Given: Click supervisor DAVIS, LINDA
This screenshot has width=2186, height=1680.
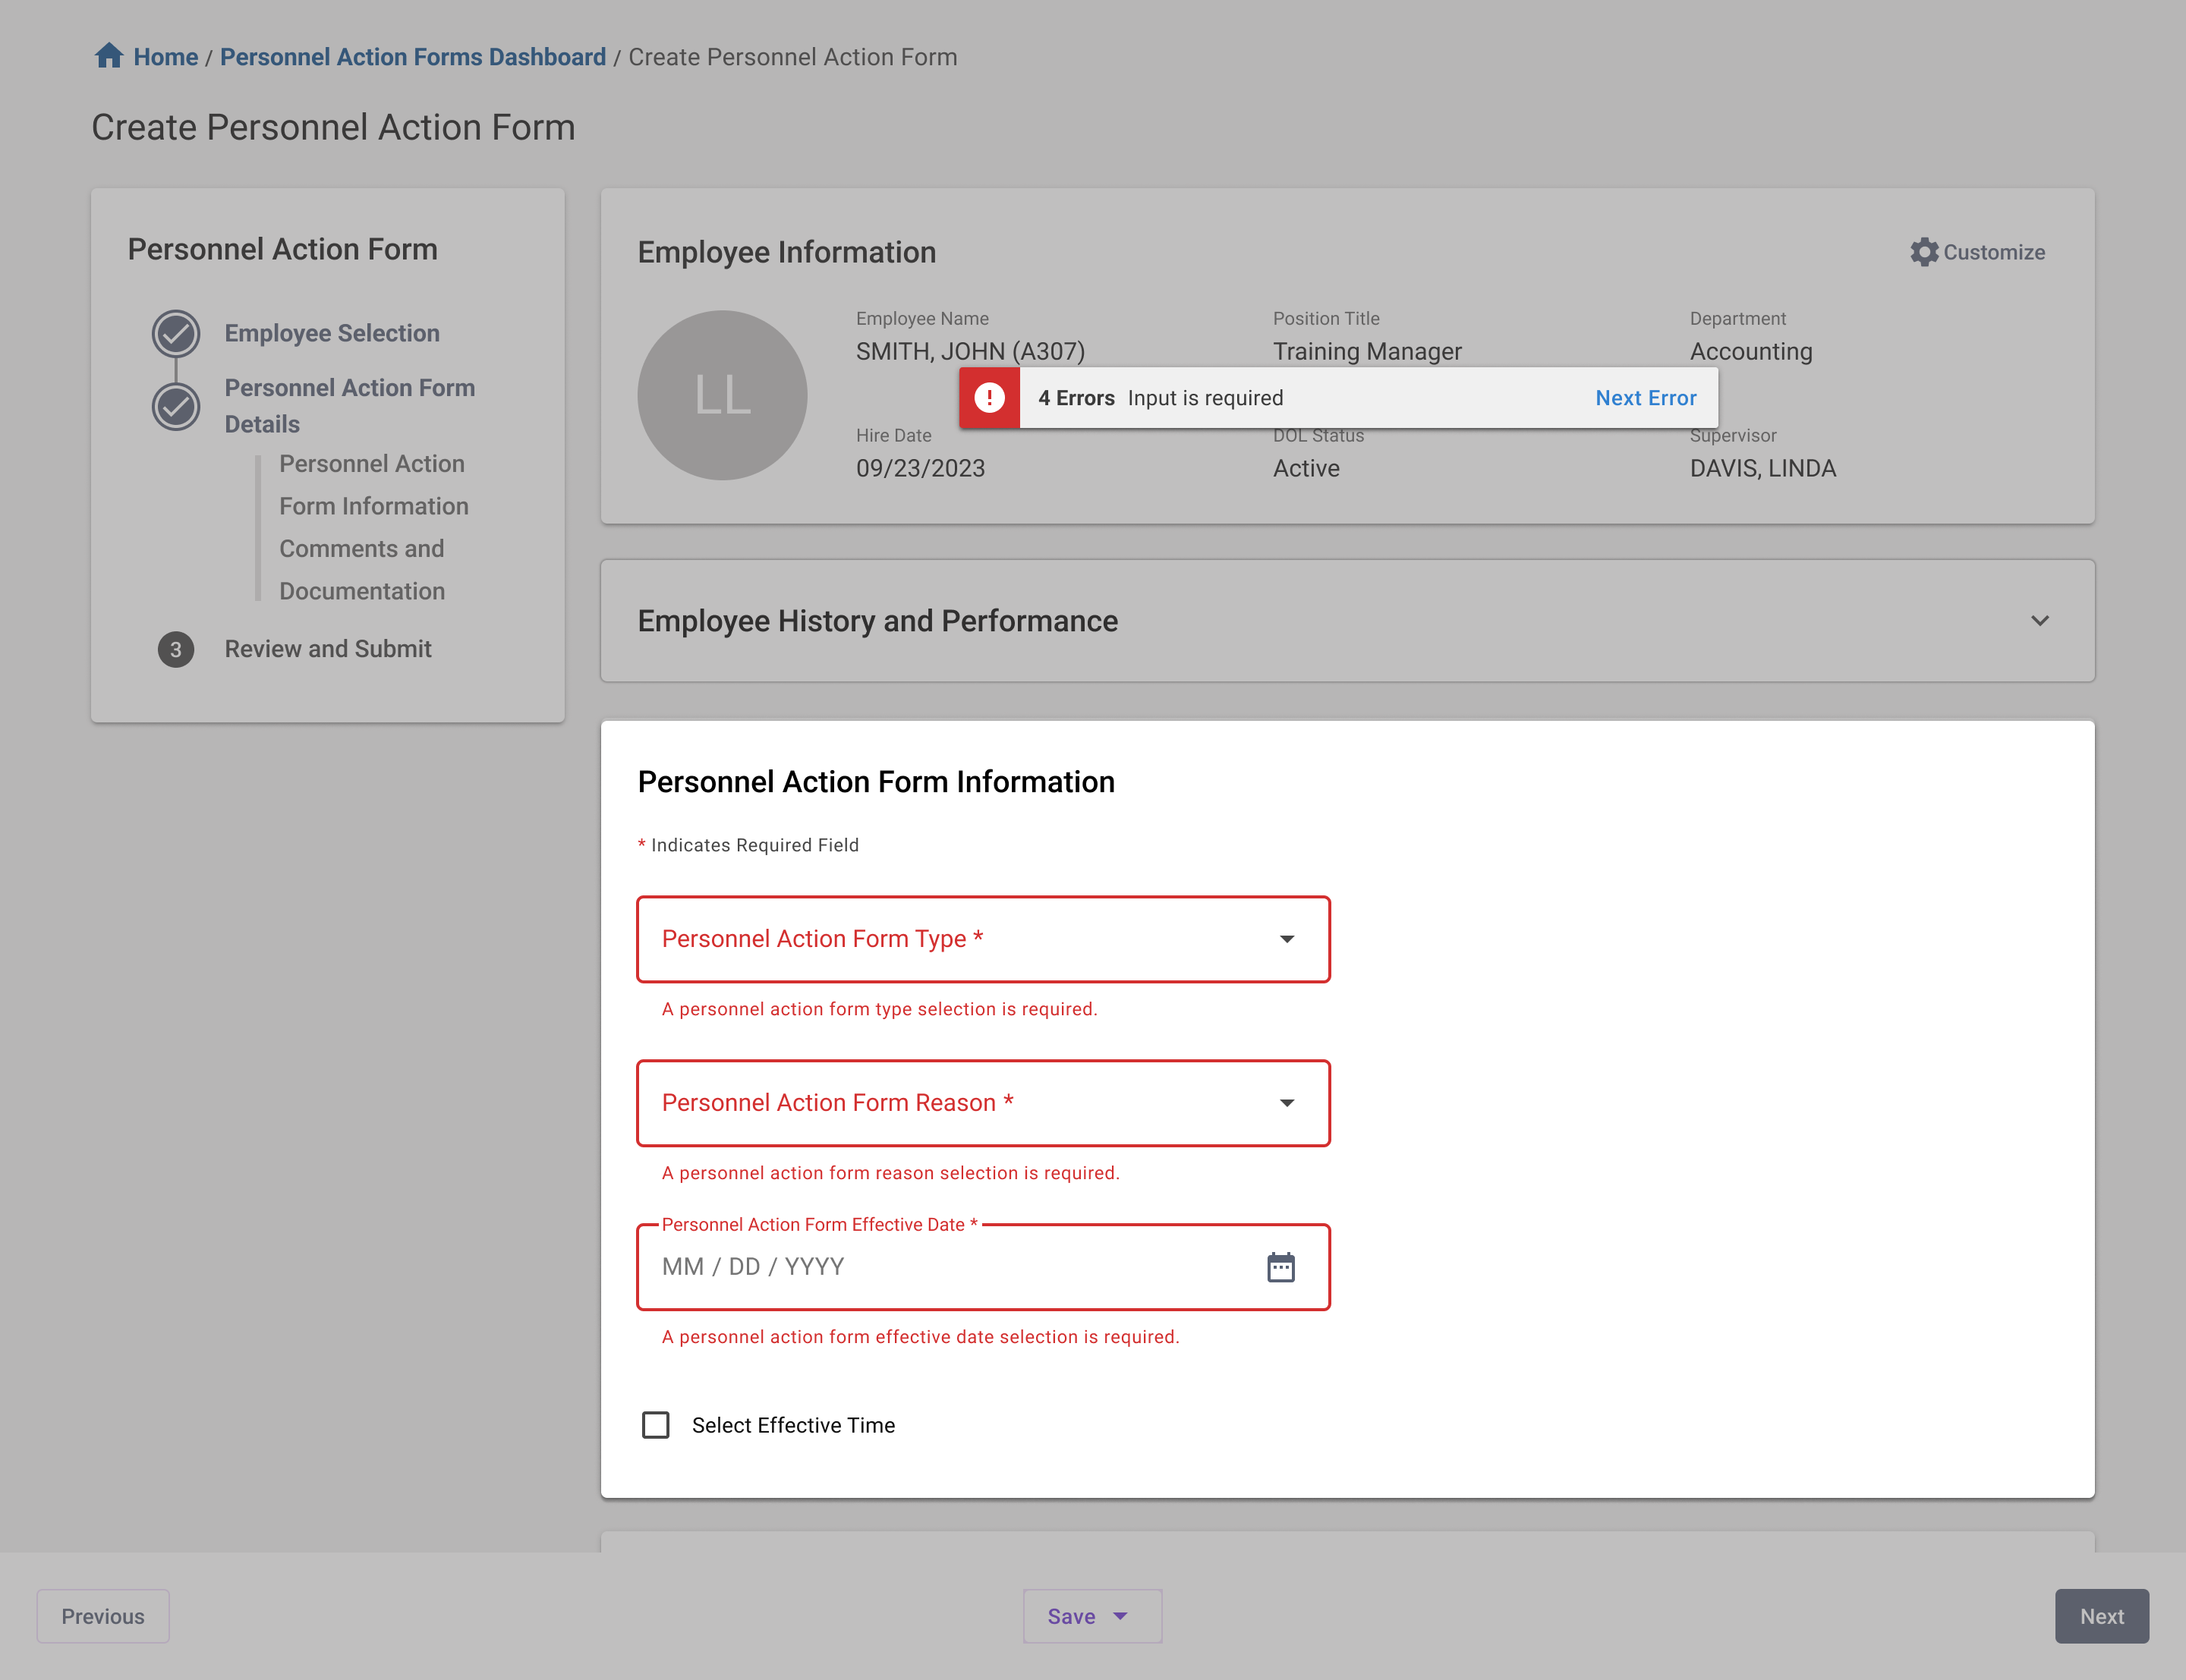Looking at the screenshot, I should point(1763,468).
